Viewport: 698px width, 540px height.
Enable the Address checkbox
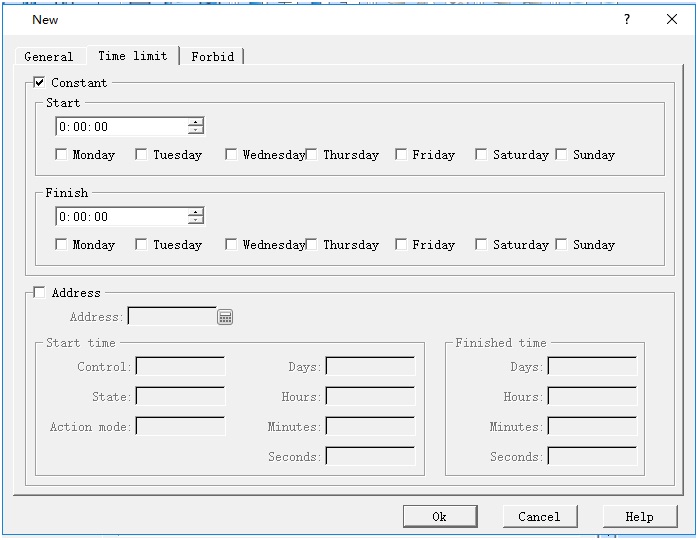pyautogui.click(x=40, y=293)
